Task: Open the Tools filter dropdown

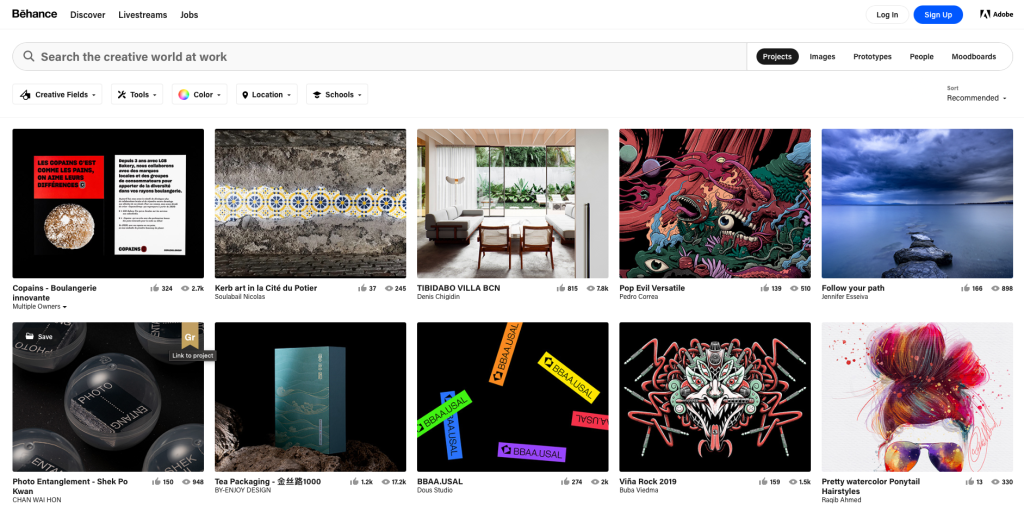Action: click(x=136, y=95)
